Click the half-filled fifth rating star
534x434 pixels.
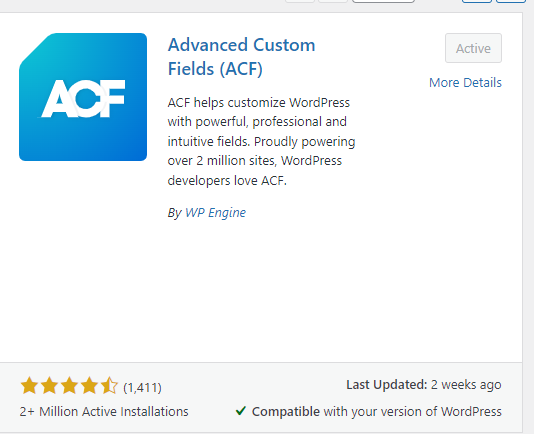(109, 386)
